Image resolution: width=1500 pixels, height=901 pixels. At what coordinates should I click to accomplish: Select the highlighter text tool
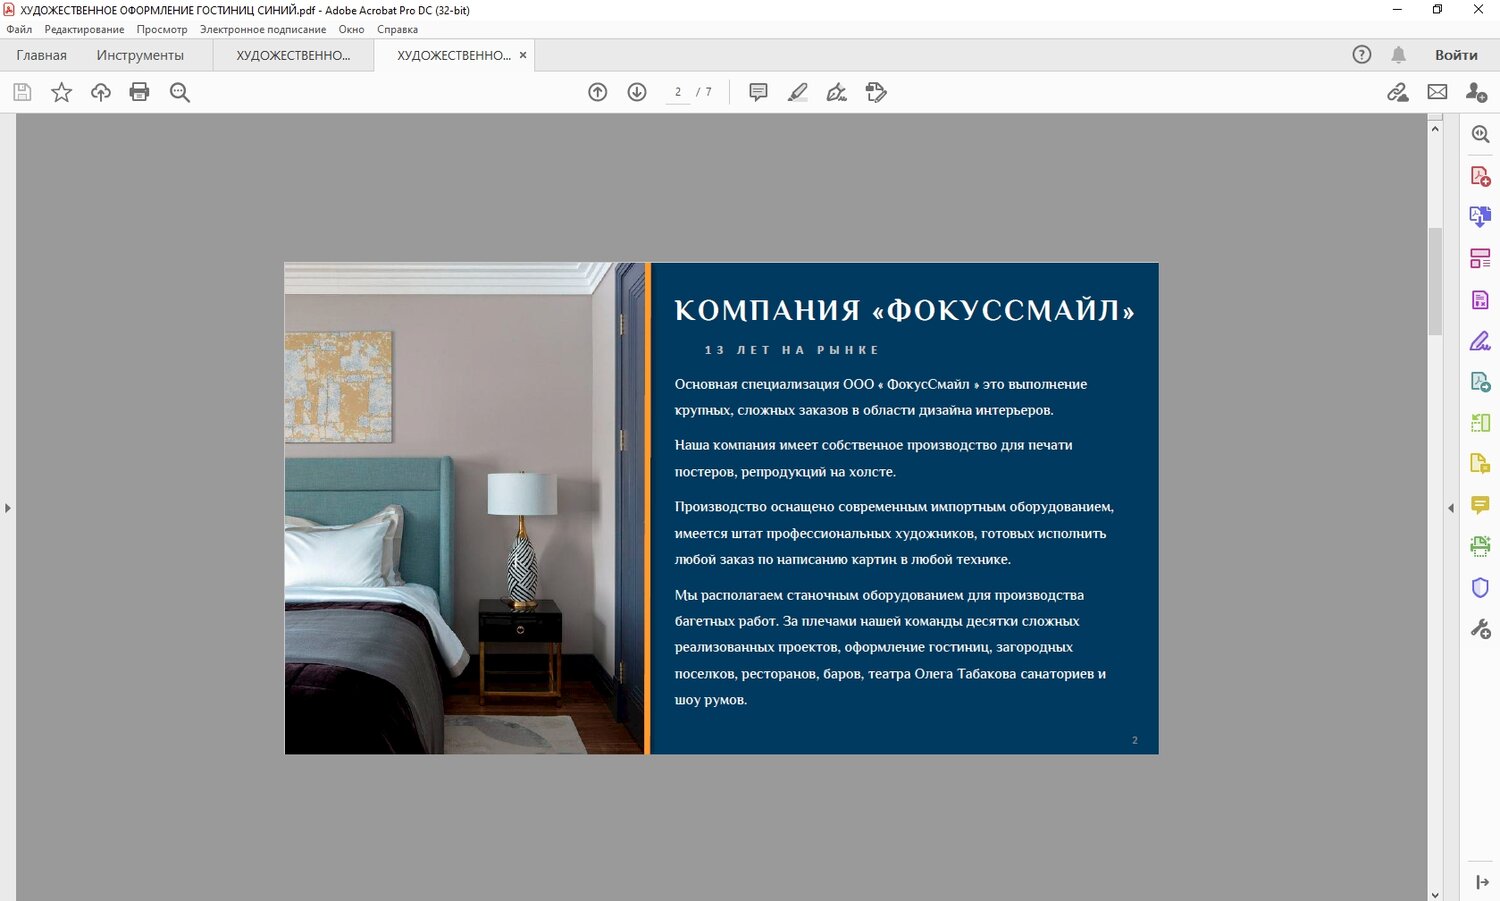coord(797,92)
